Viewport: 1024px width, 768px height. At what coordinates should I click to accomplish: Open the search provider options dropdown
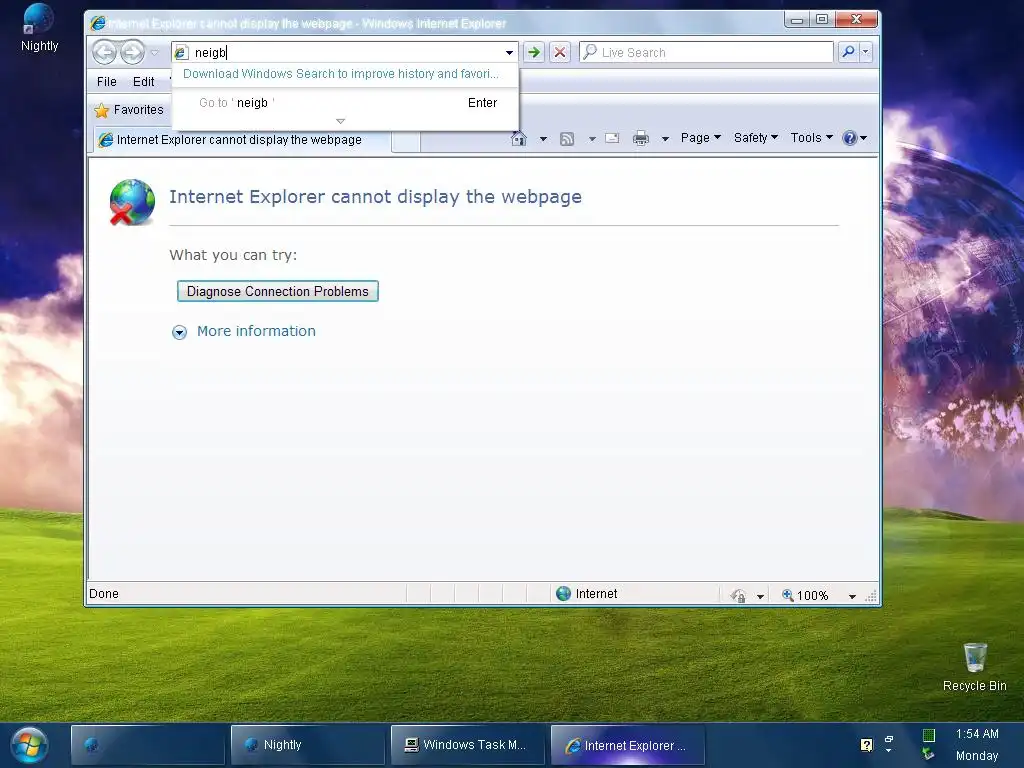[x=866, y=52]
